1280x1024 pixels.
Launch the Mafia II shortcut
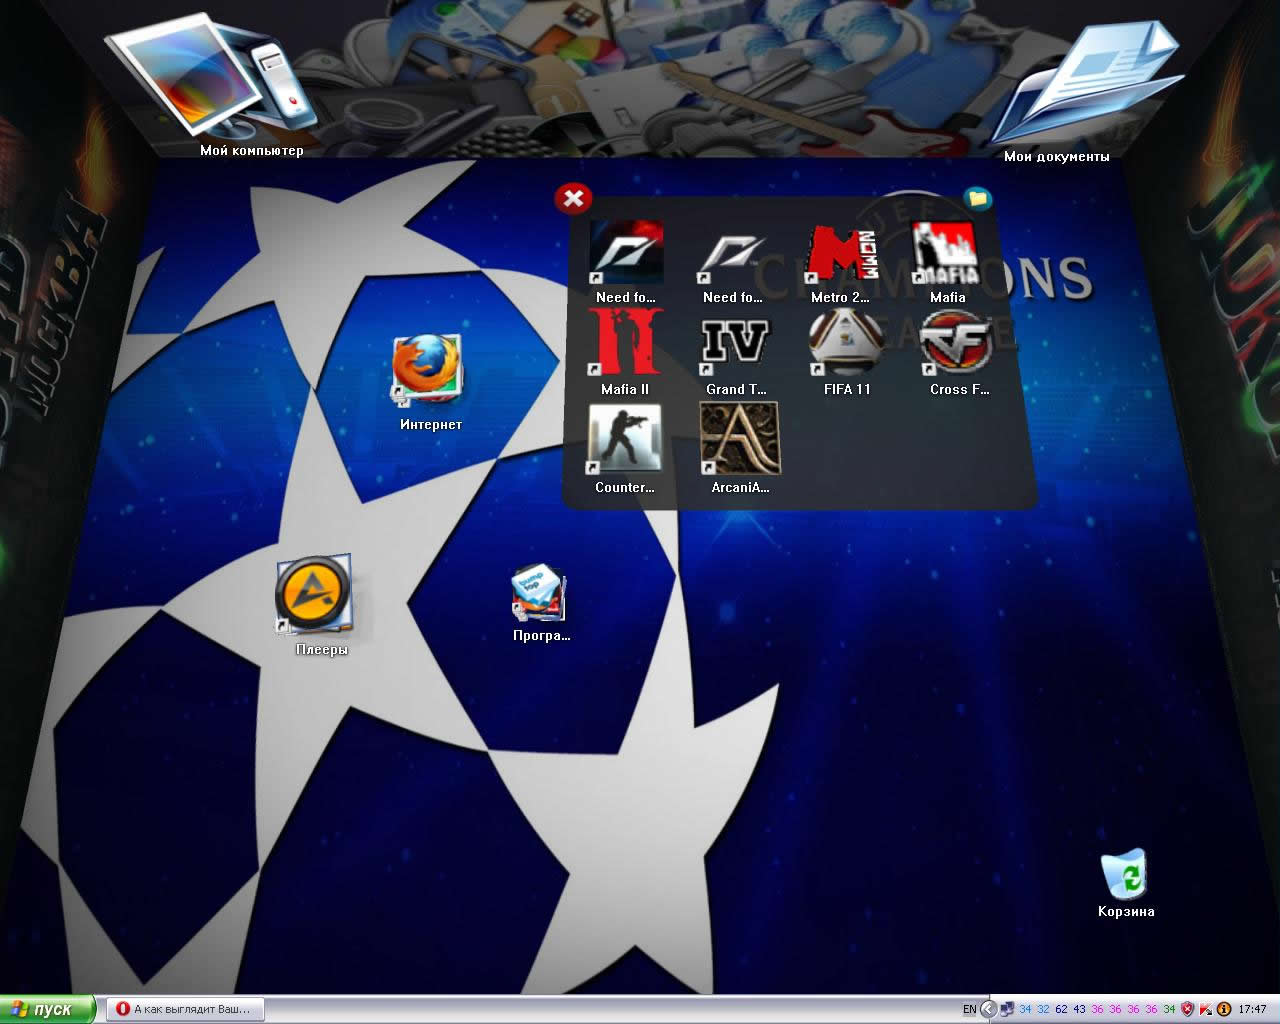[625, 343]
